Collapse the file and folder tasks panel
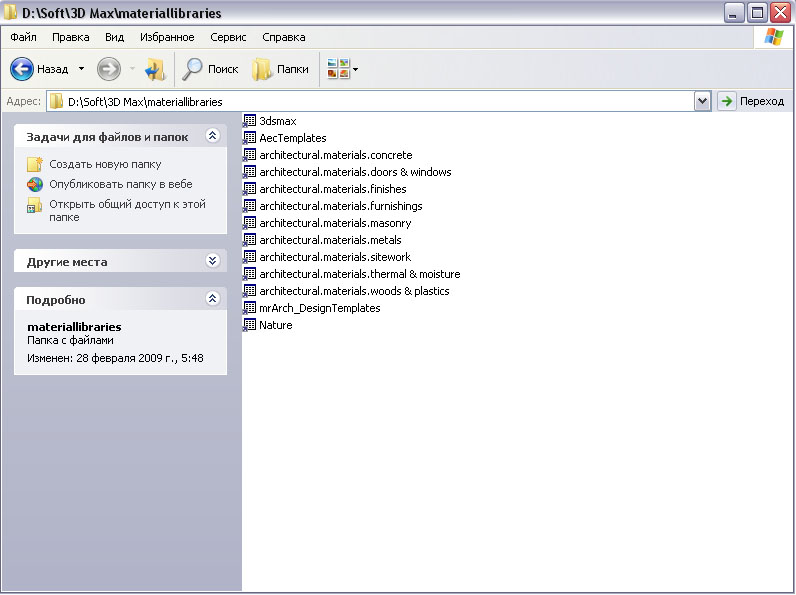The width and height of the screenshot is (796, 595). click(212, 136)
